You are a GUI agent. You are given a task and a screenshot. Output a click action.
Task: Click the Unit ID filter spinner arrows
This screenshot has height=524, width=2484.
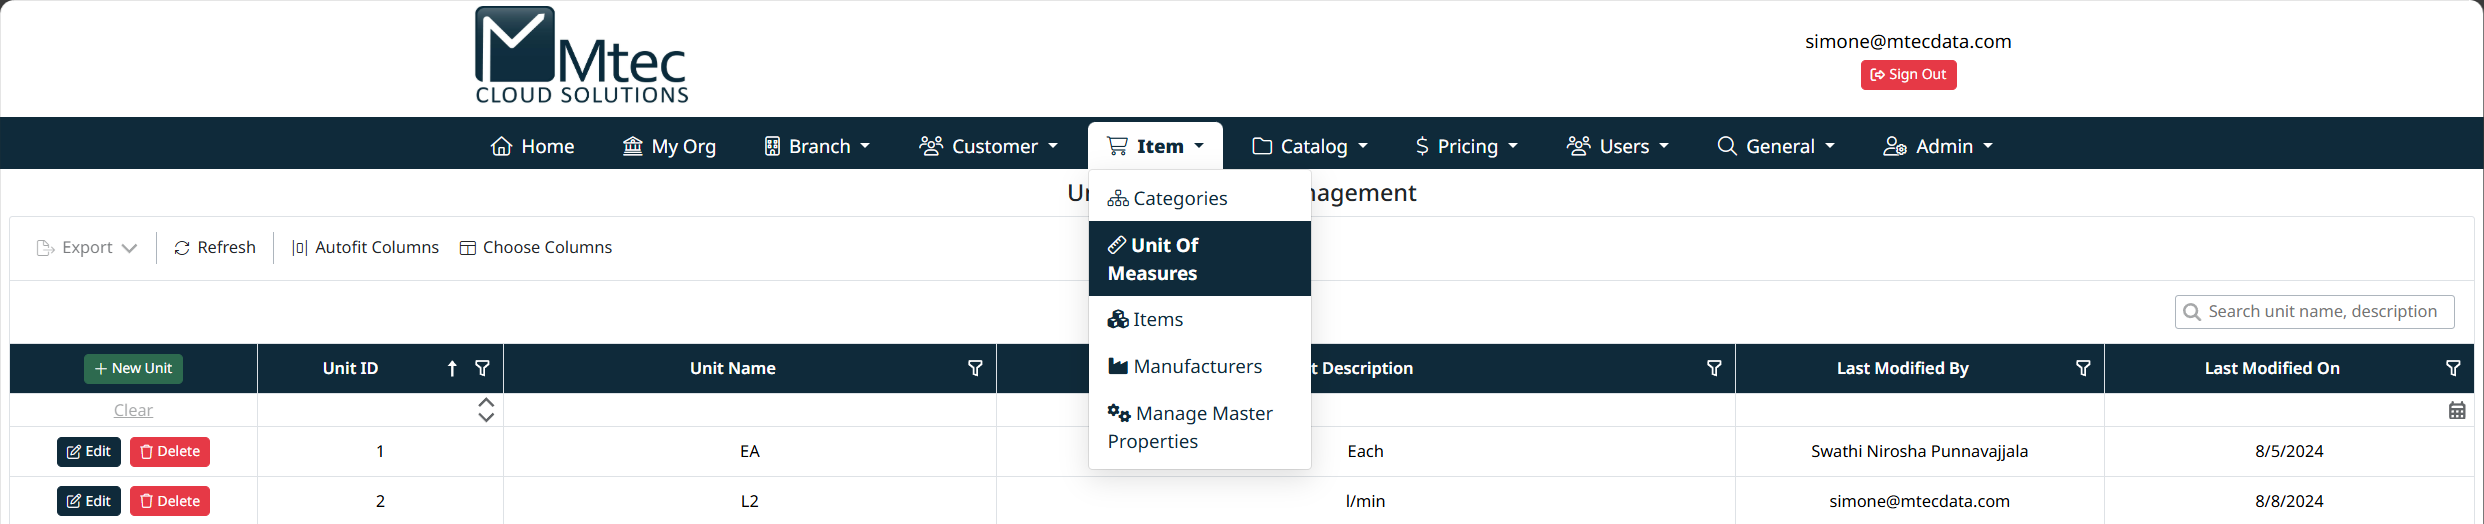click(486, 410)
